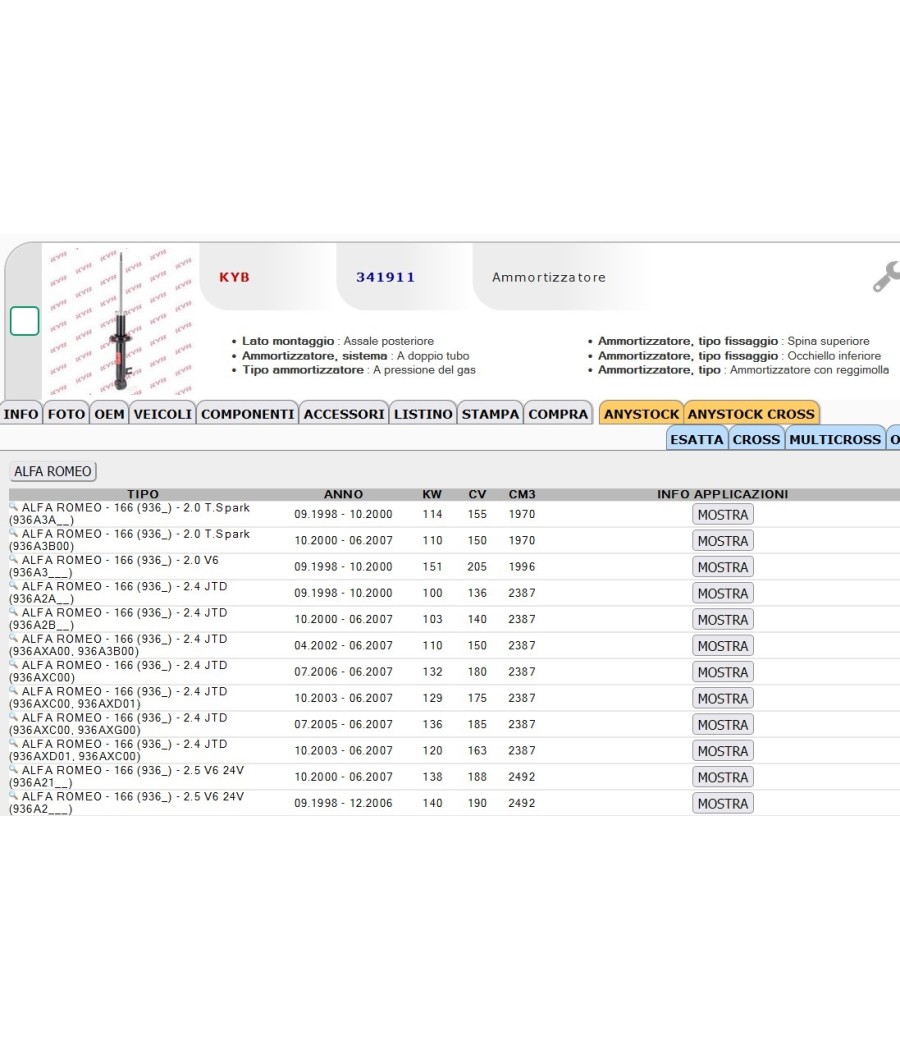
Task: Open the INFO tab
Action: 21,414
